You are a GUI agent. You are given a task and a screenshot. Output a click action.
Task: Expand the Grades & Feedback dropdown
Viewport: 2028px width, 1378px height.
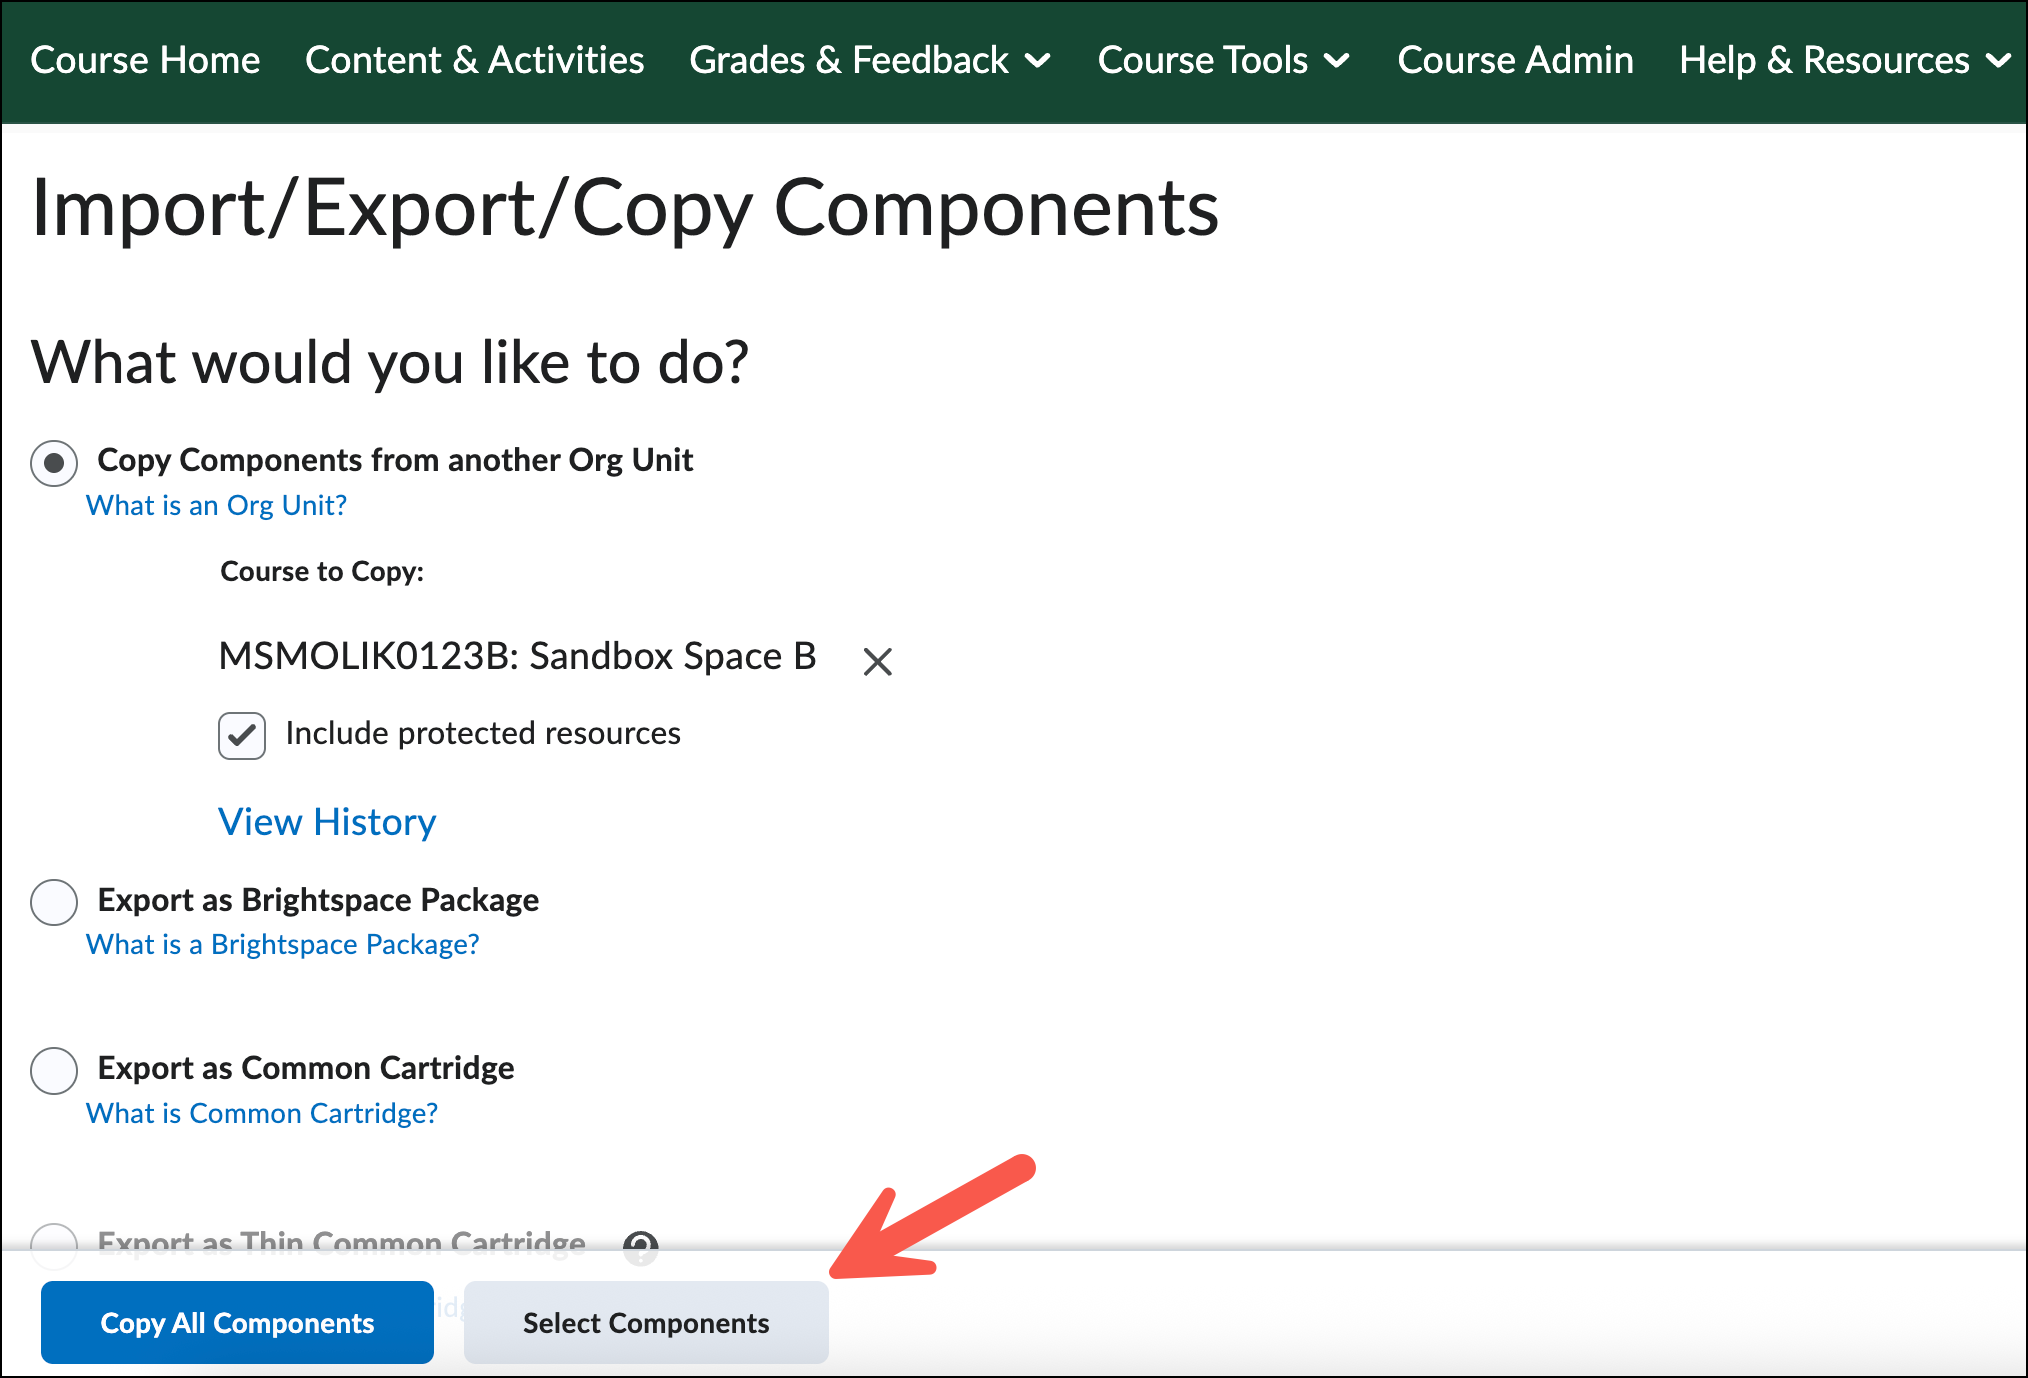coord(869,60)
